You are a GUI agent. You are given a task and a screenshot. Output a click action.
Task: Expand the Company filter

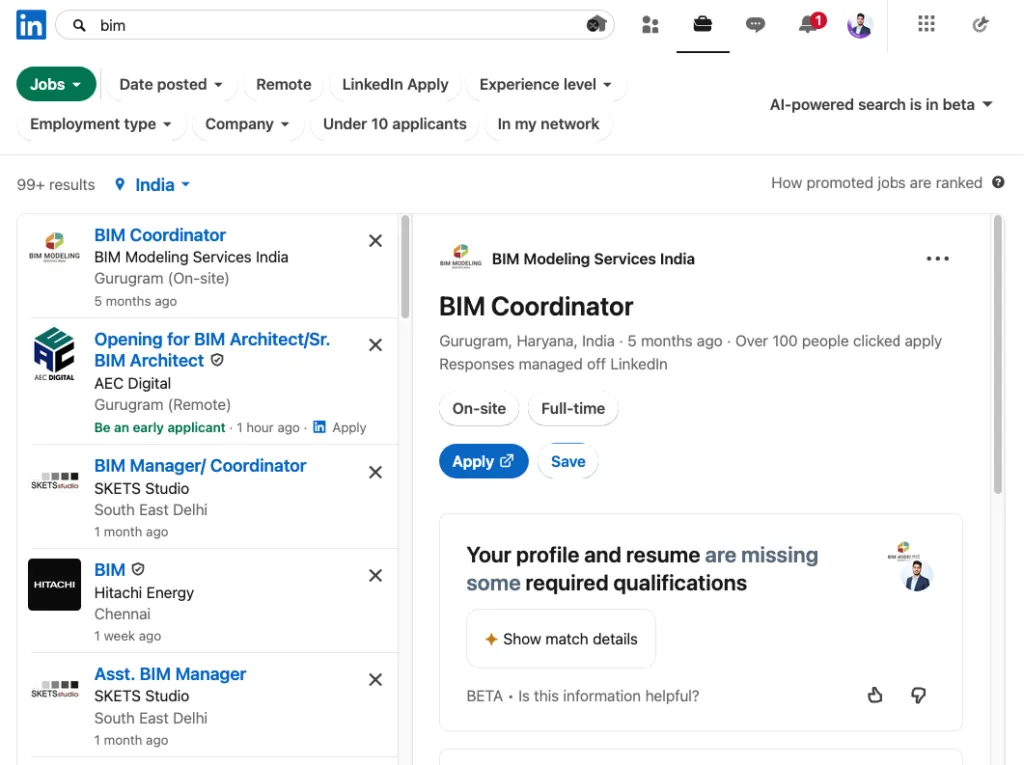pos(248,124)
